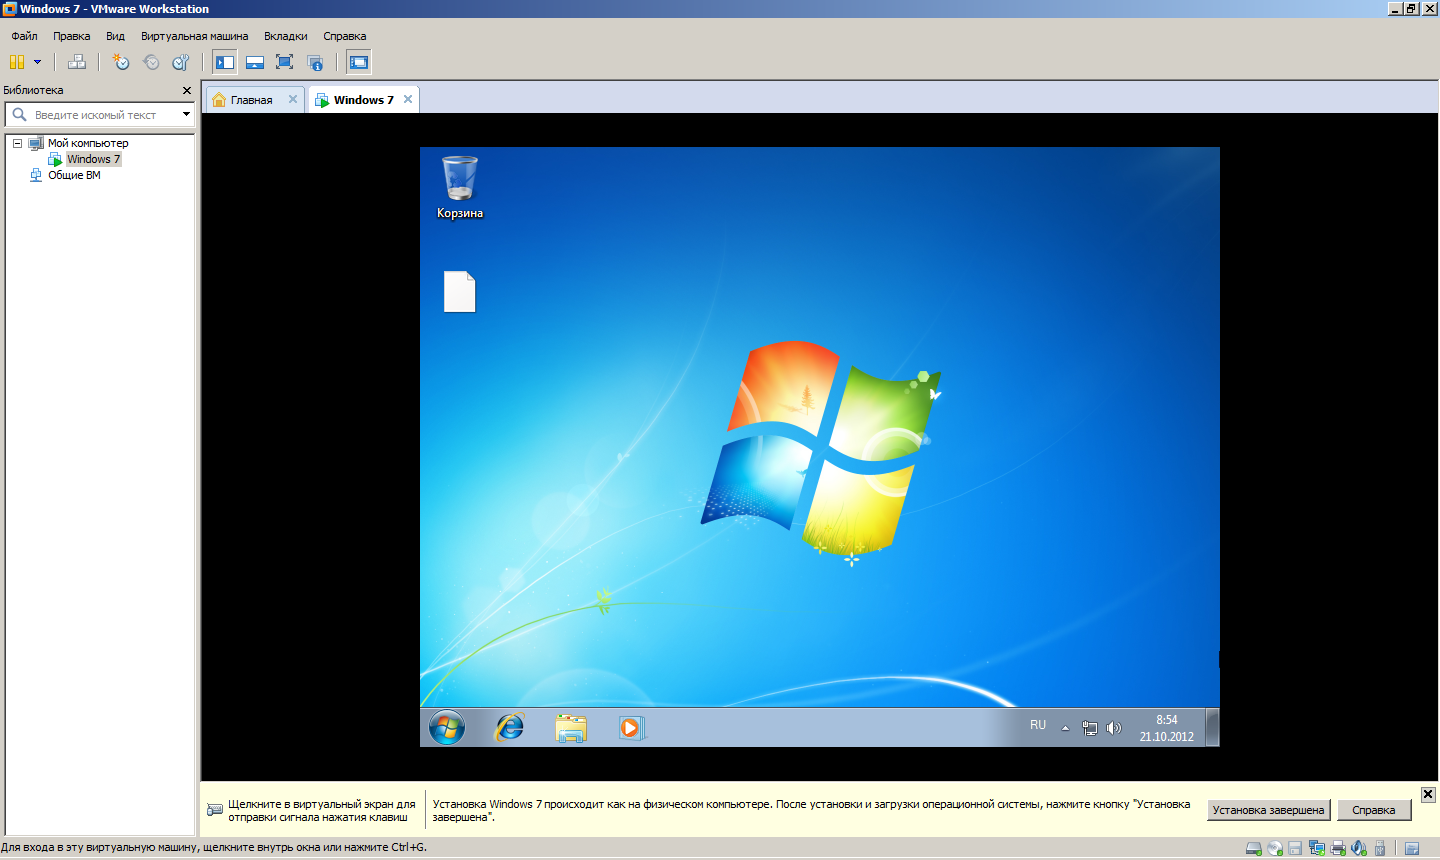This screenshot has height=860, width=1440.
Task: Toggle the library sidebar view button
Action: click(x=225, y=62)
